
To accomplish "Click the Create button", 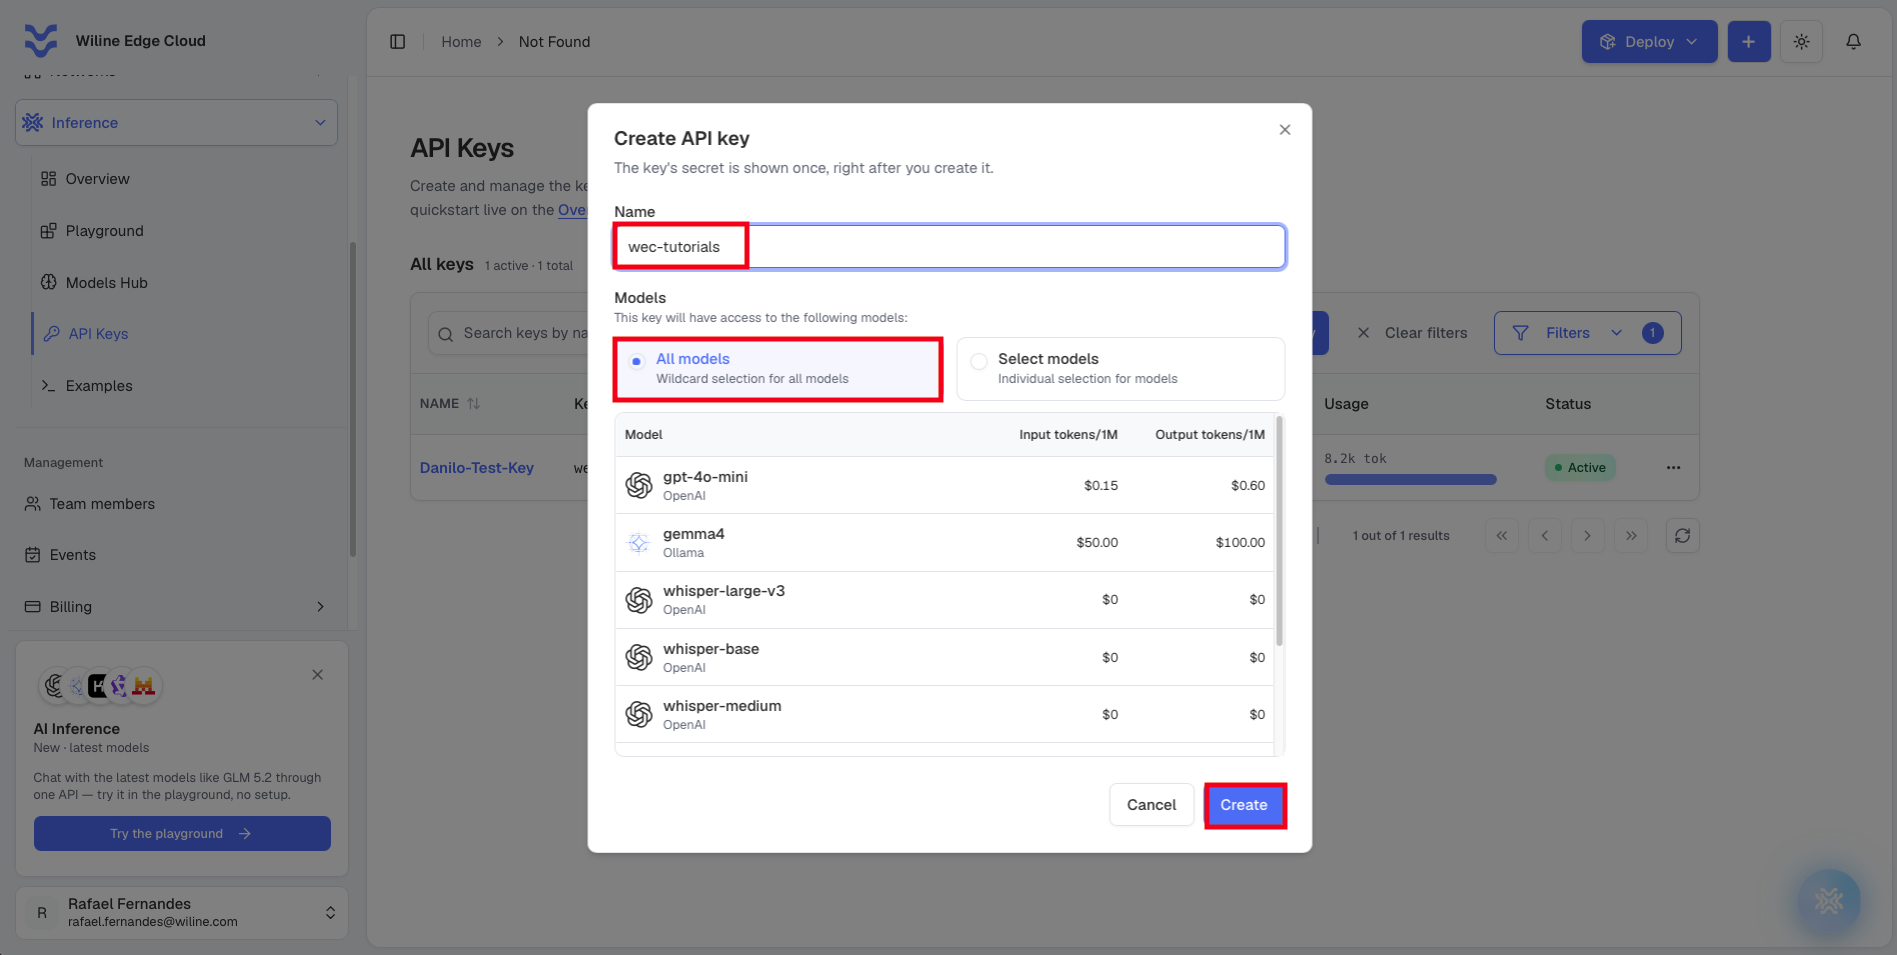I will click(x=1244, y=805).
